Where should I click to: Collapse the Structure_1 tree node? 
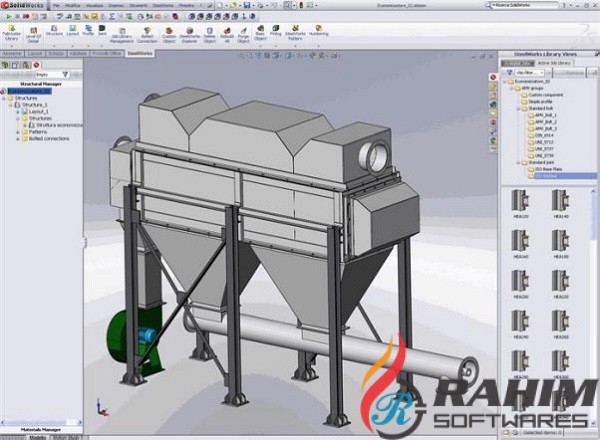(11, 105)
